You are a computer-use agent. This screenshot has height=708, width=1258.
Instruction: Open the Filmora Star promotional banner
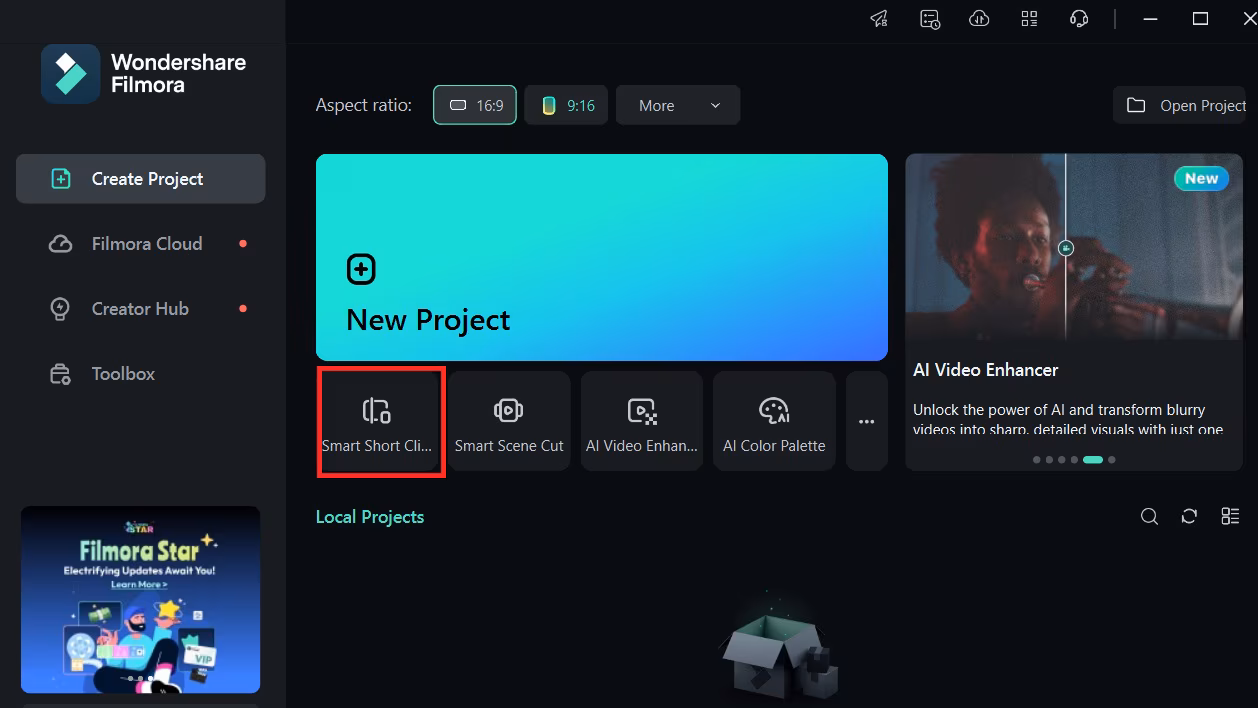[x=141, y=600]
